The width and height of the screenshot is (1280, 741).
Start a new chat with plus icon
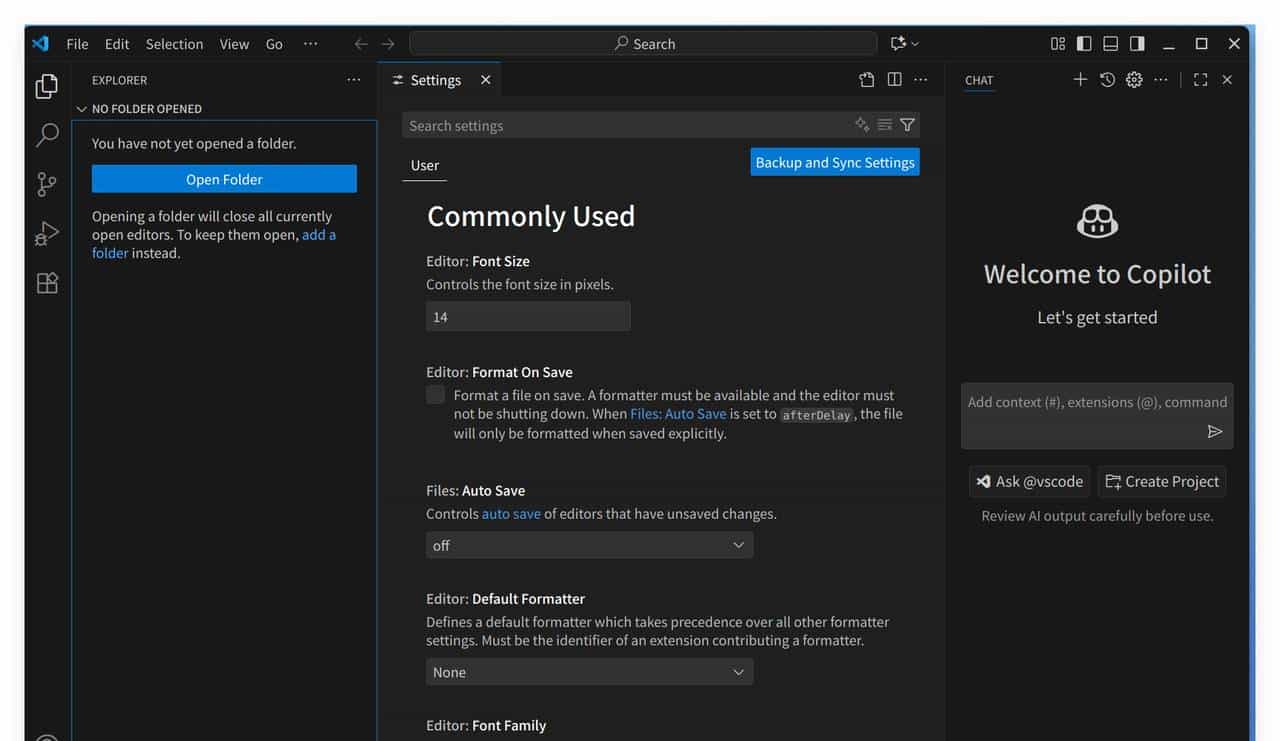click(x=1080, y=80)
